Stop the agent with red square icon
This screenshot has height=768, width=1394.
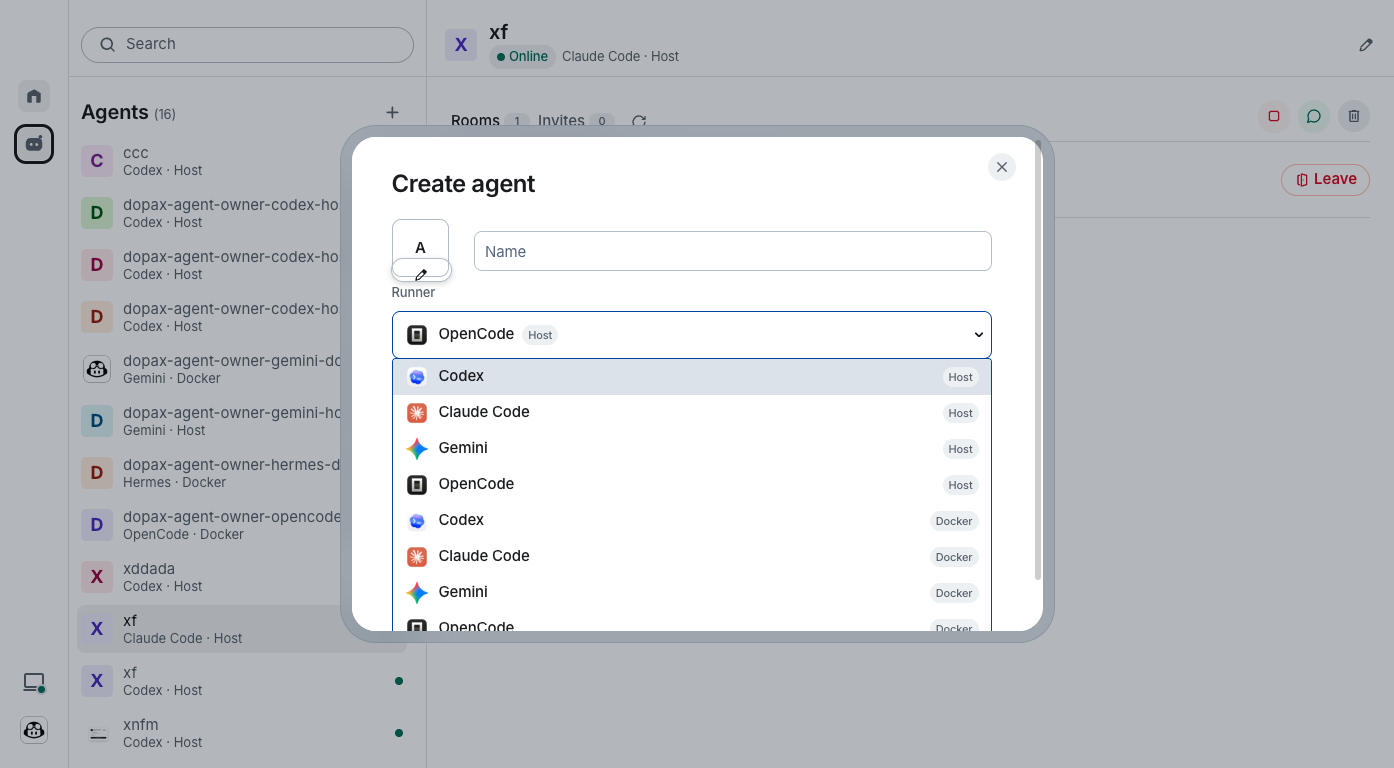1274,116
